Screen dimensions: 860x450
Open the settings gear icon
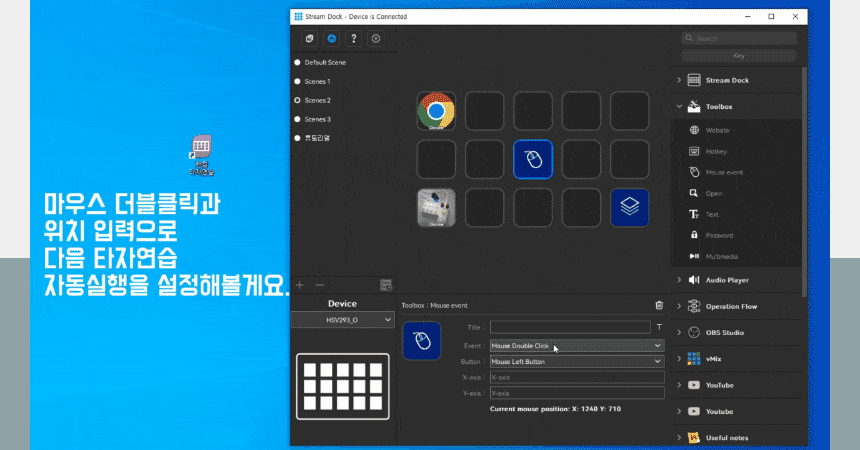pyautogui.click(x=376, y=38)
